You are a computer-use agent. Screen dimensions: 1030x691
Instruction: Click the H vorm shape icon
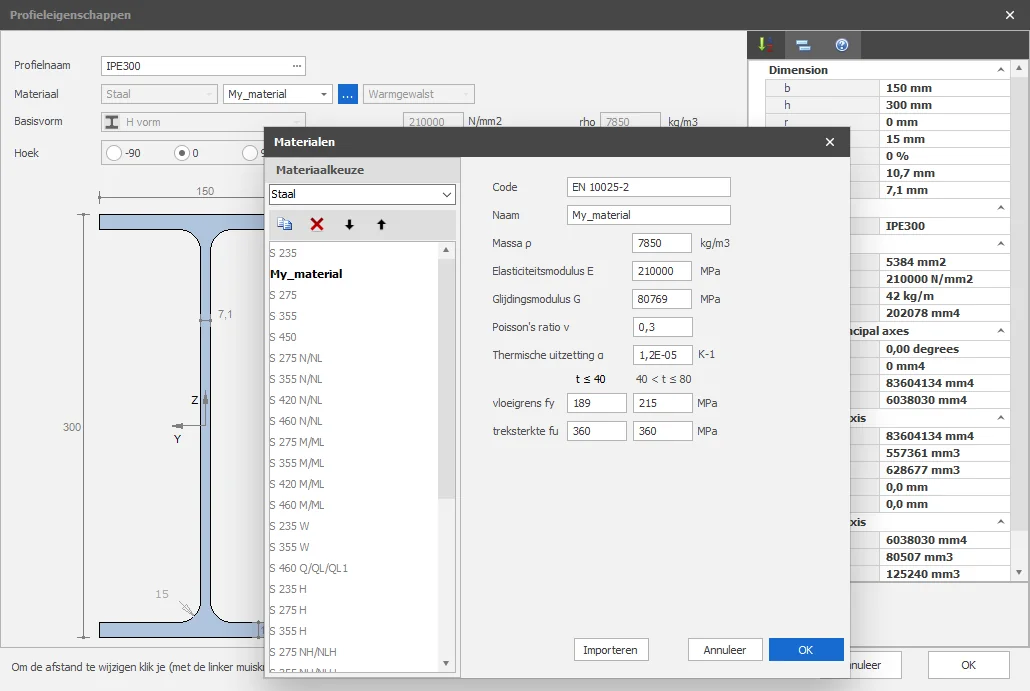[x=112, y=122]
